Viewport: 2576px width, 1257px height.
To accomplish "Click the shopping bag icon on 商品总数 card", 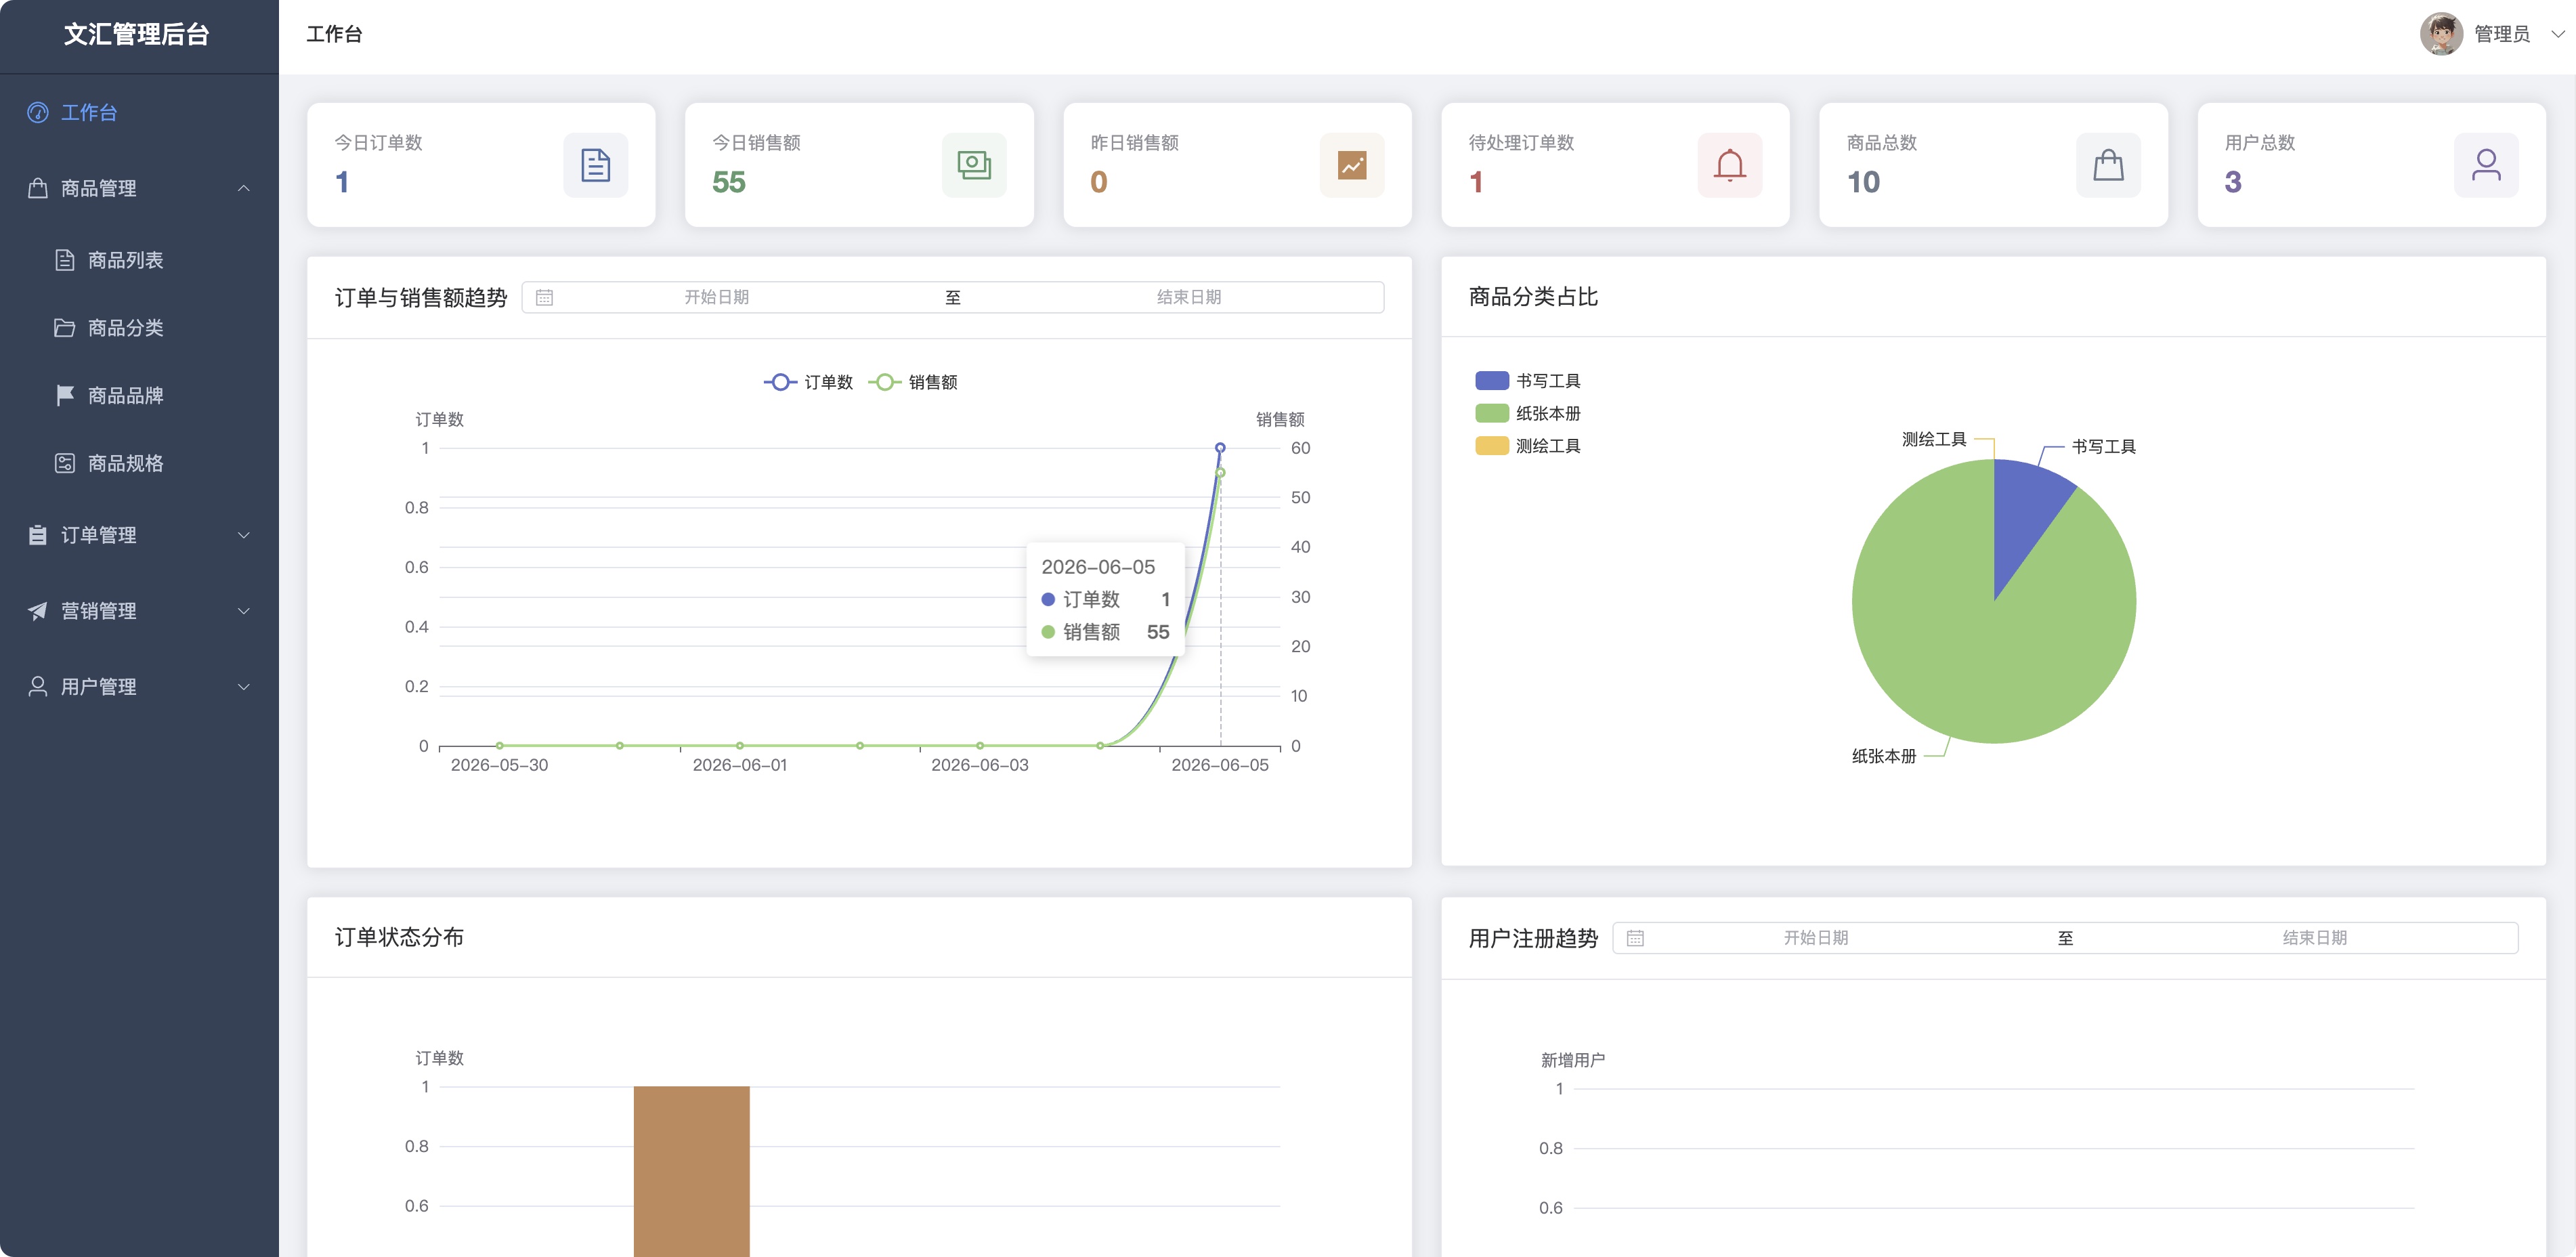I will [x=2108, y=165].
